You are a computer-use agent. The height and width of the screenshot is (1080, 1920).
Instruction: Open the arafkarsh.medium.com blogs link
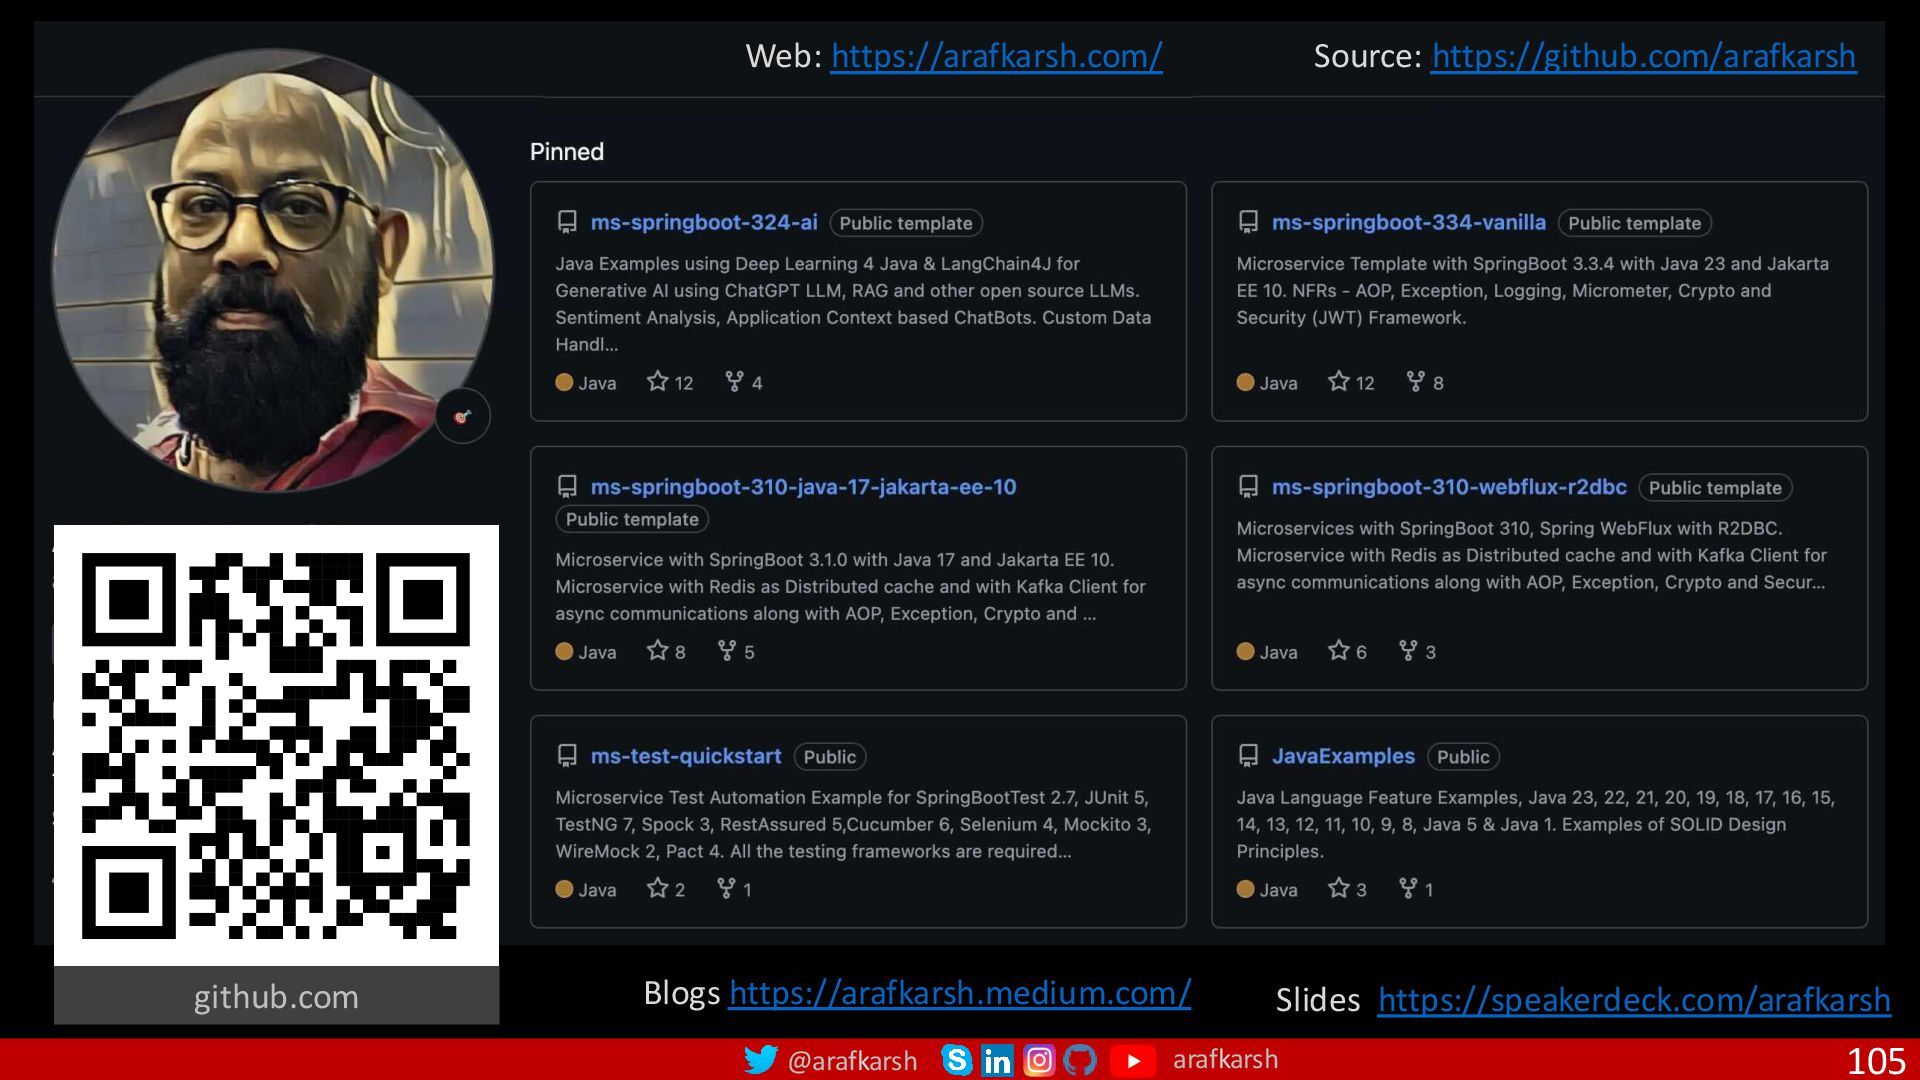point(959,993)
